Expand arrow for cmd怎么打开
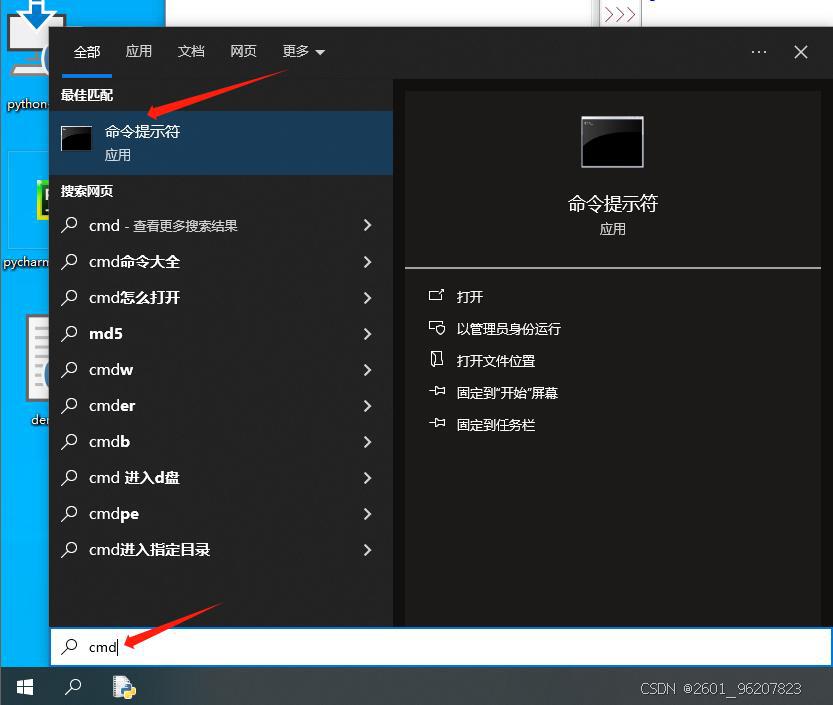Viewport: 833px width, 705px height. pyautogui.click(x=367, y=298)
